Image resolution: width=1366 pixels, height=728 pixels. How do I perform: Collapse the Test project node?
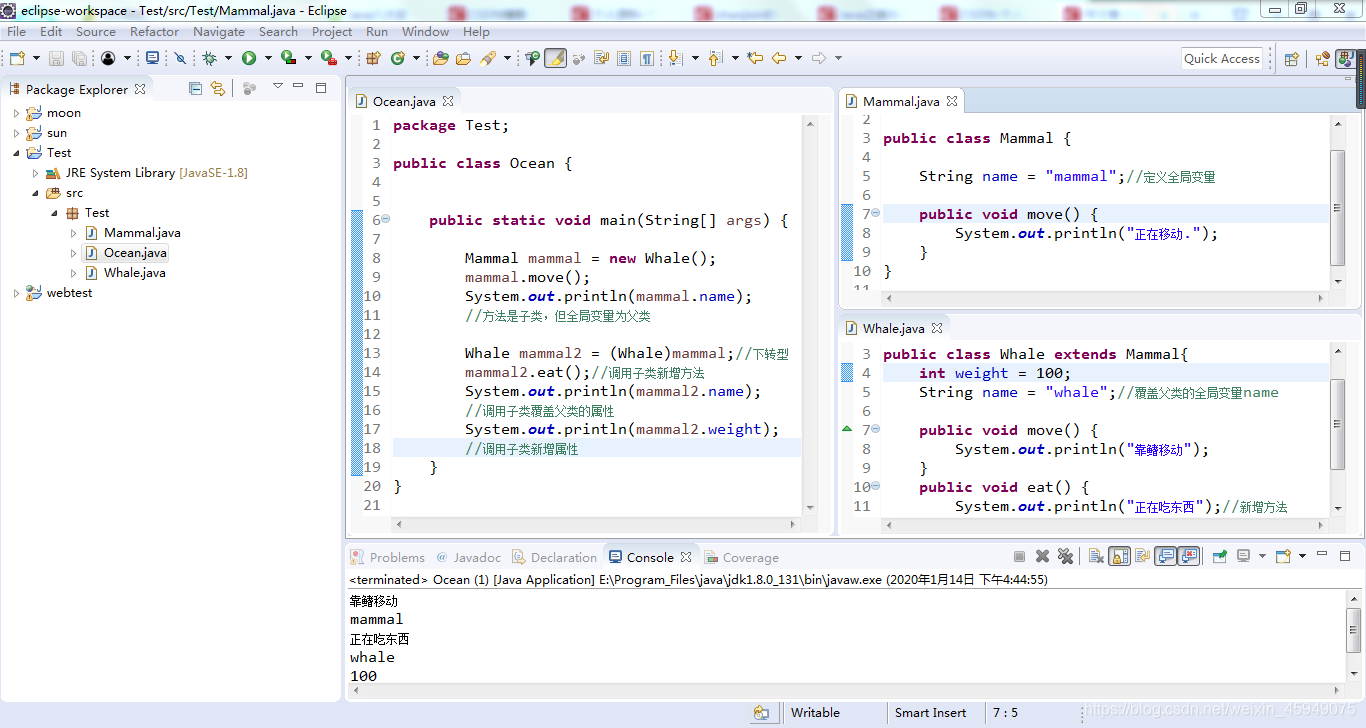16,153
